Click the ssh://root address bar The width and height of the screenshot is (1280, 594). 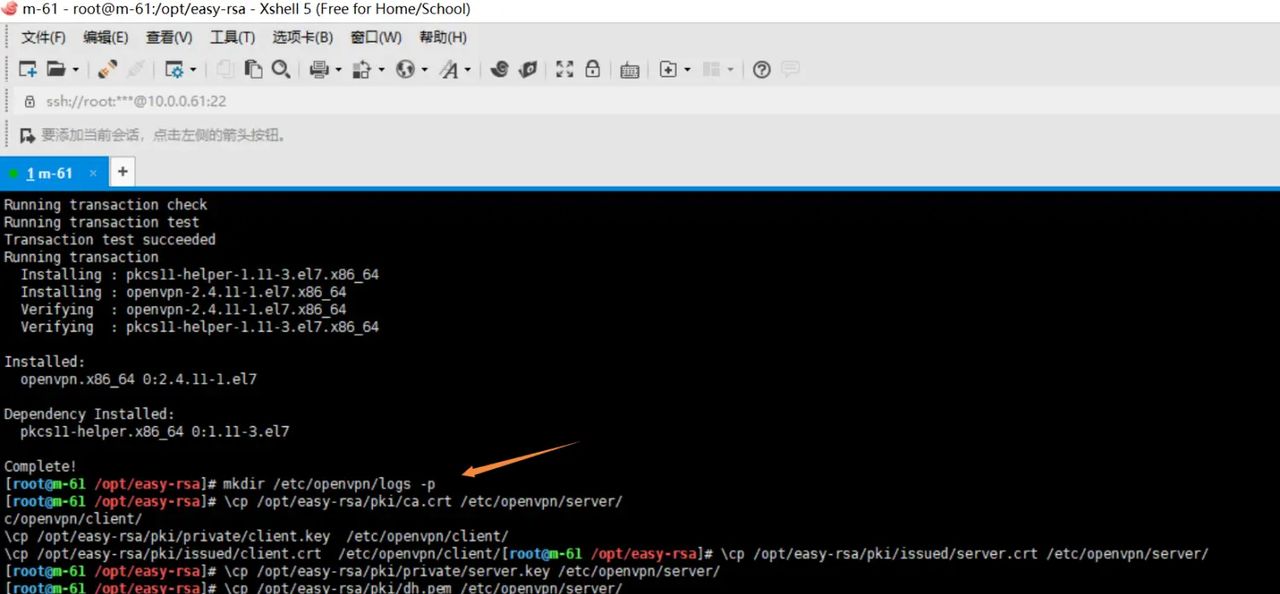tap(136, 101)
